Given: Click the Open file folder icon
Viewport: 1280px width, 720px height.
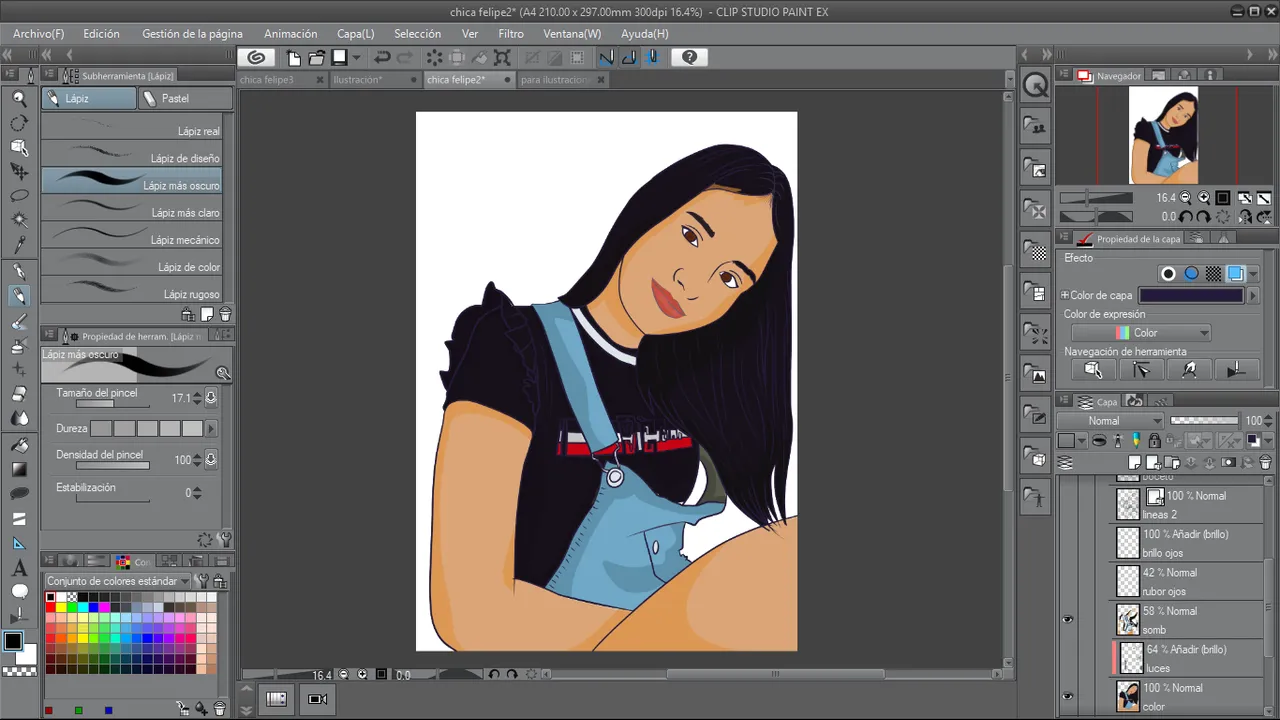Looking at the screenshot, I should [316, 57].
